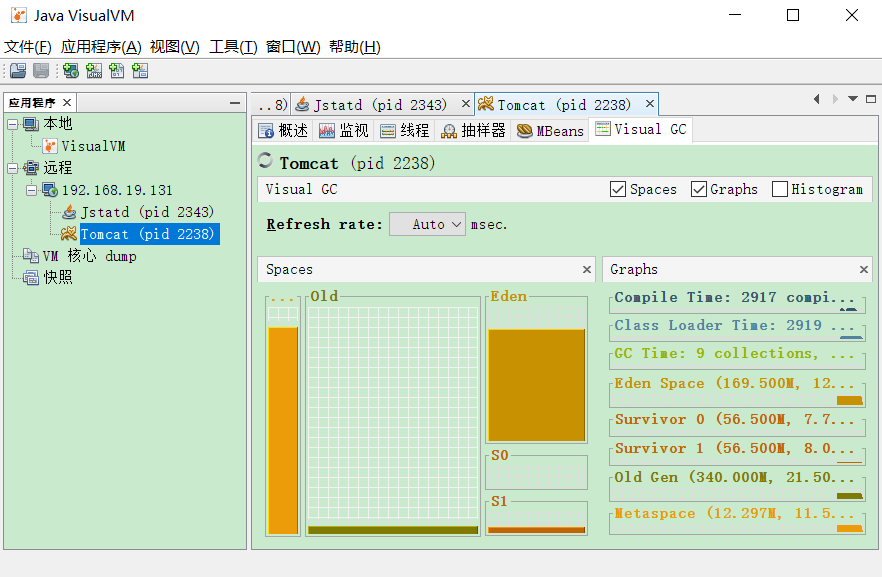Click the Add JMX Connection toolbar icon
Image resolution: width=882 pixels, height=577 pixels.
[x=94, y=71]
